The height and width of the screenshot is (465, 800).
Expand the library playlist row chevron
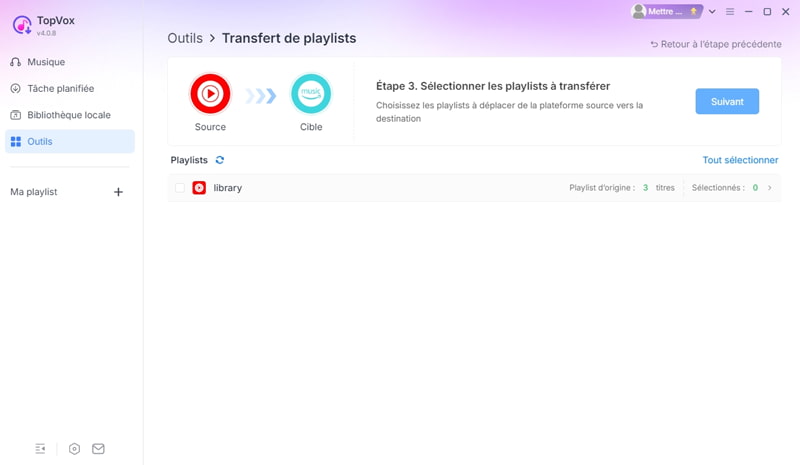tap(770, 188)
